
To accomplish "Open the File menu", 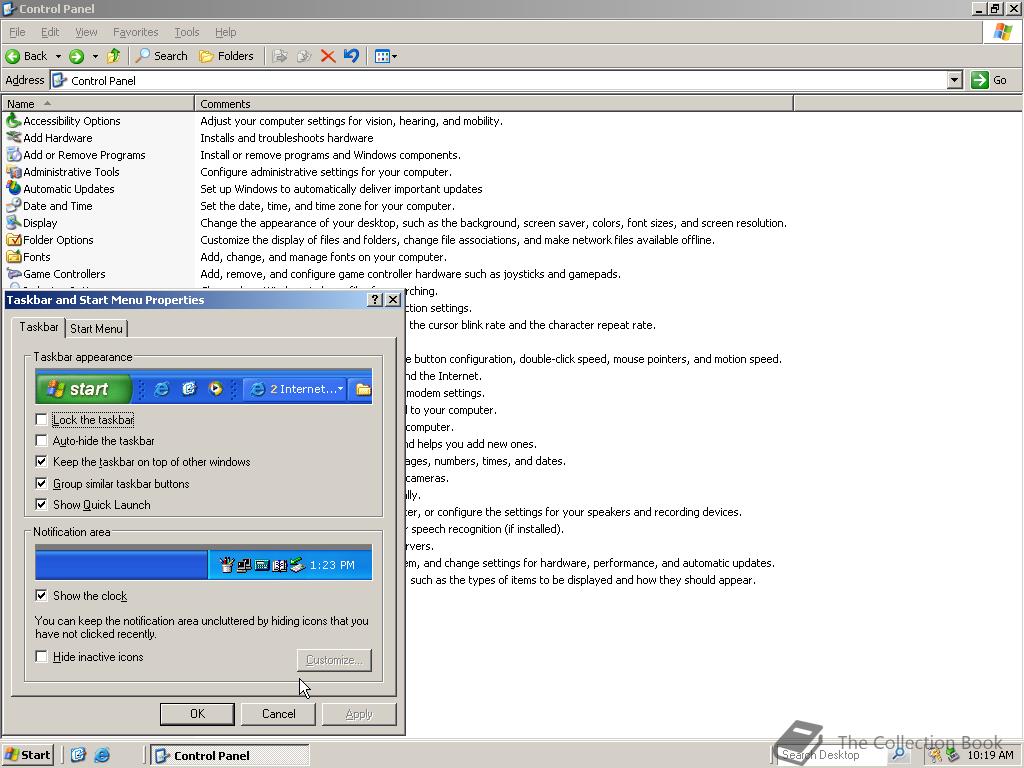I will pos(18,32).
